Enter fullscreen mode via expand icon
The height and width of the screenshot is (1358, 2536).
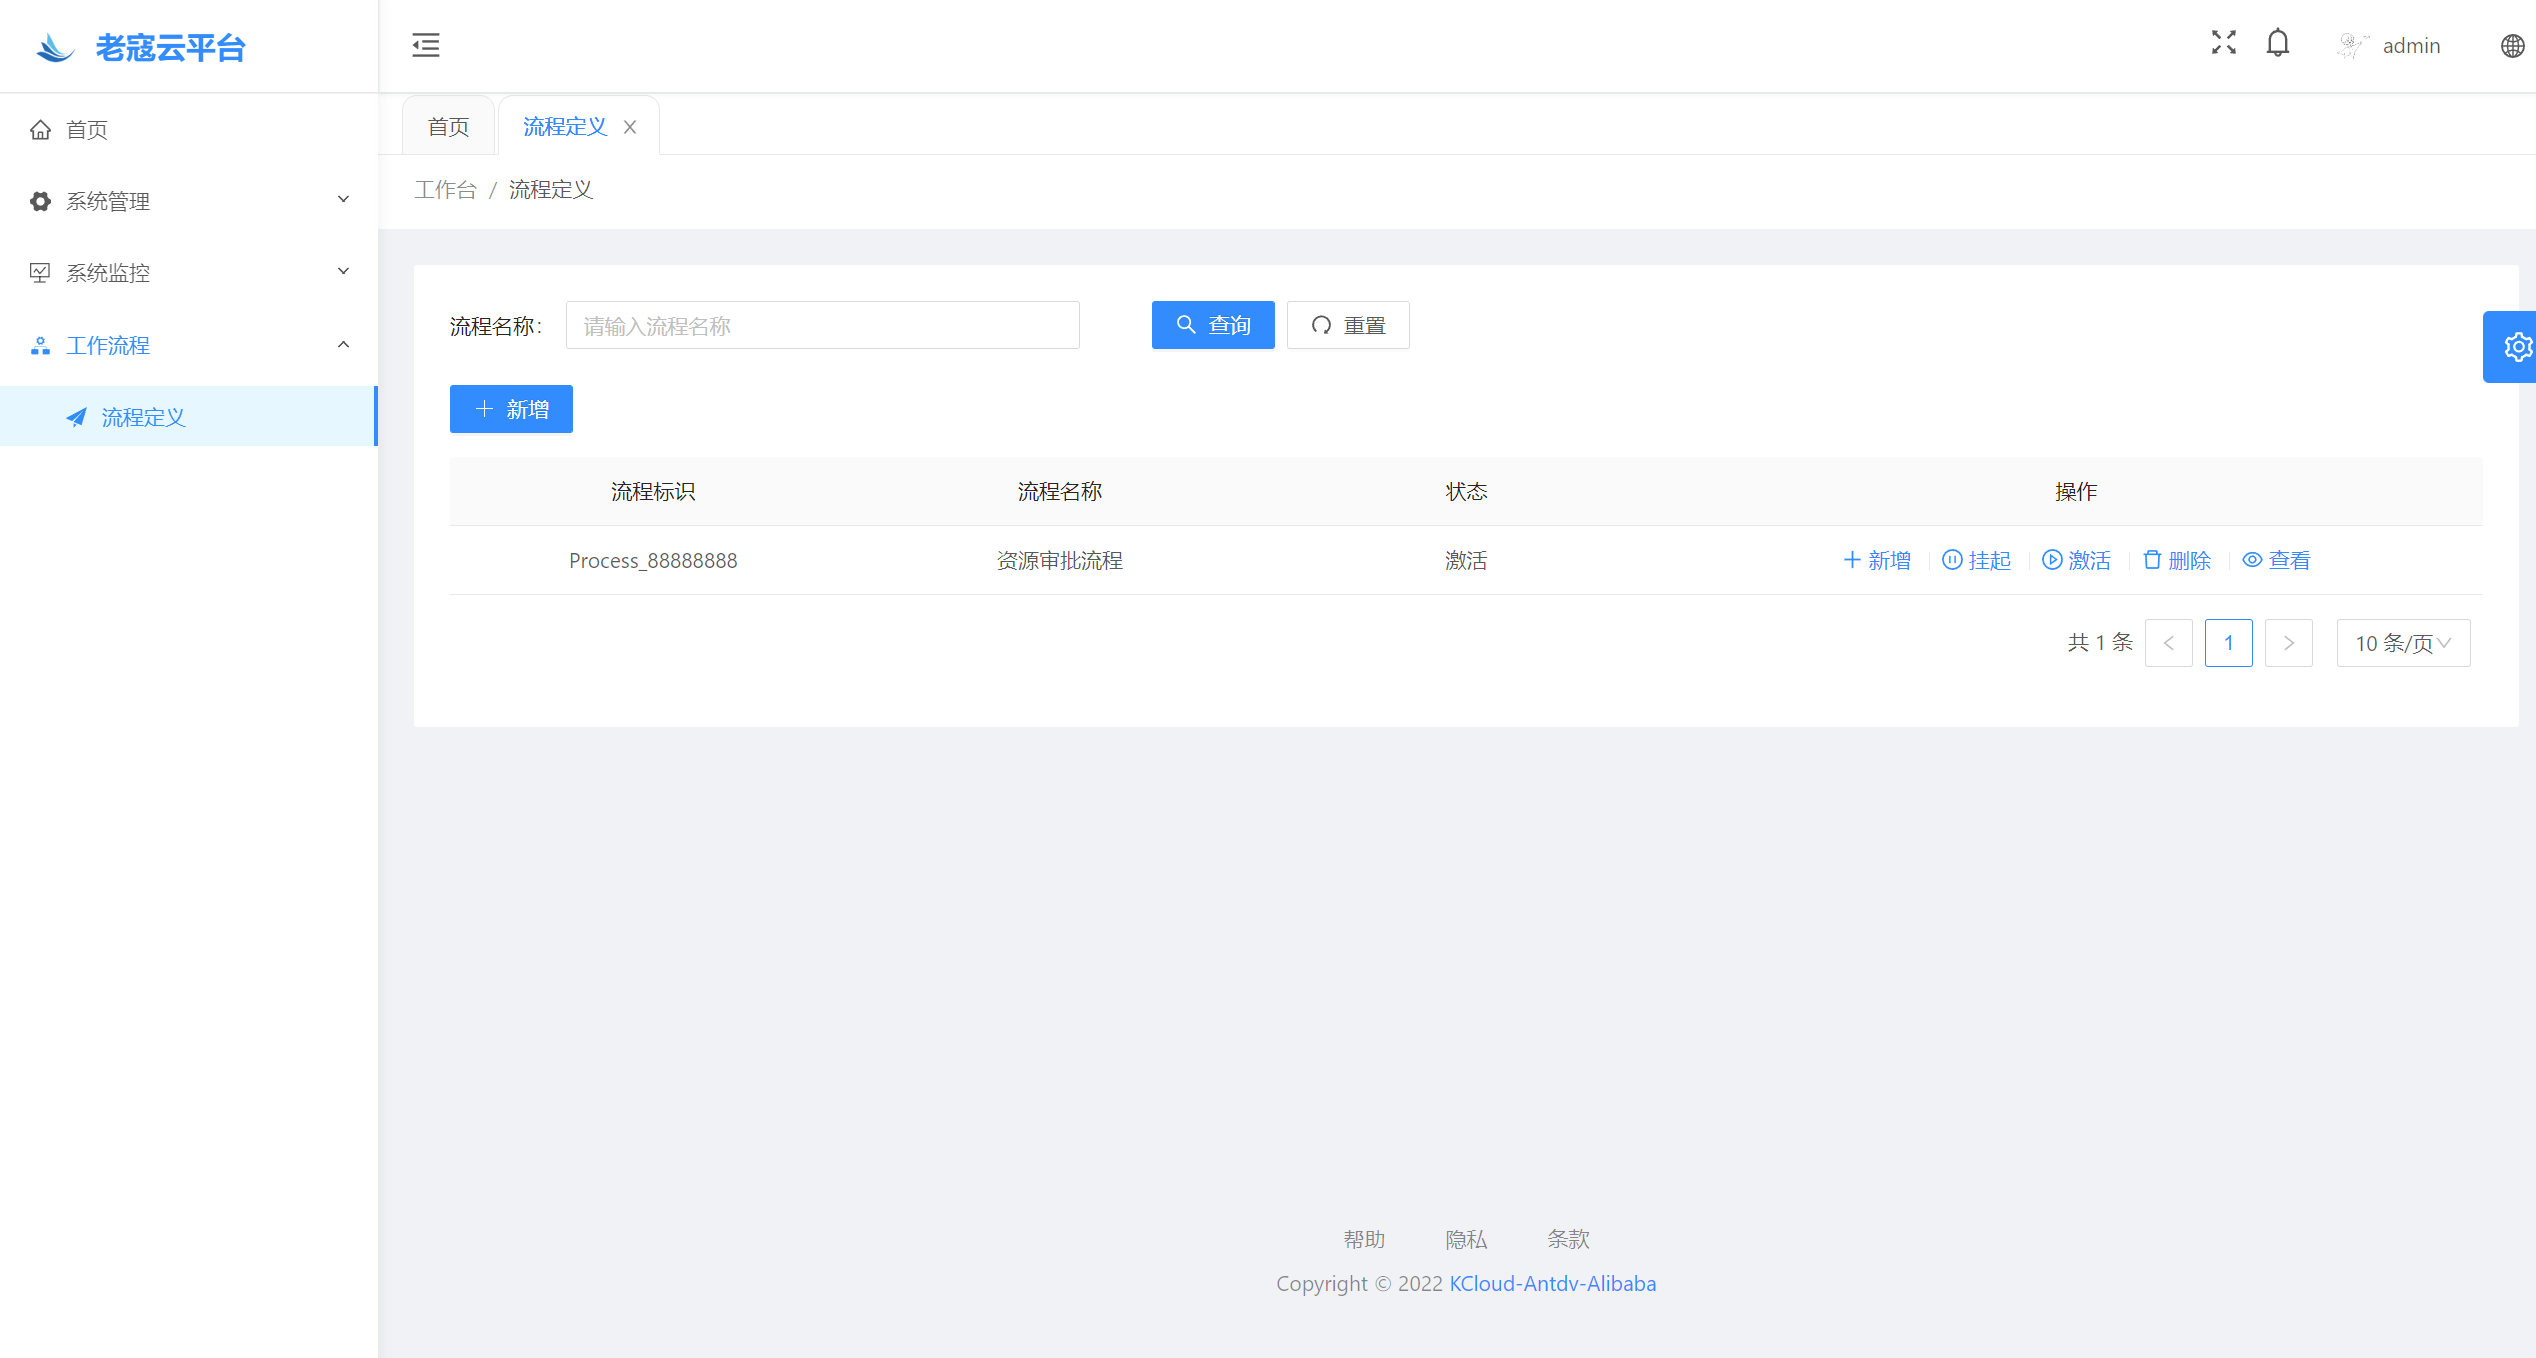[2223, 42]
